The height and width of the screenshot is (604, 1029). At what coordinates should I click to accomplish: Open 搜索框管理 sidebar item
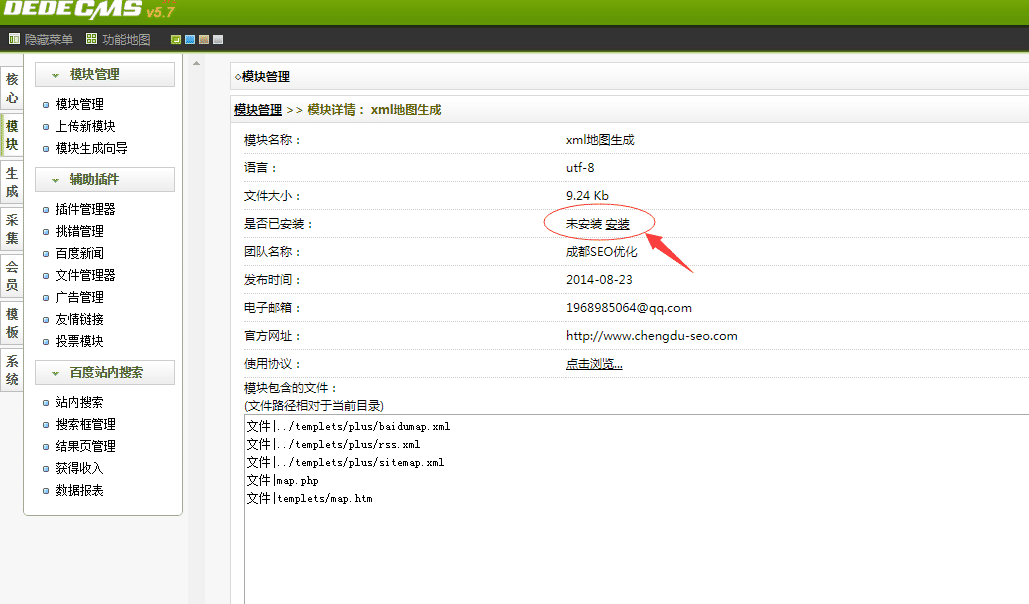pos(85,424)
